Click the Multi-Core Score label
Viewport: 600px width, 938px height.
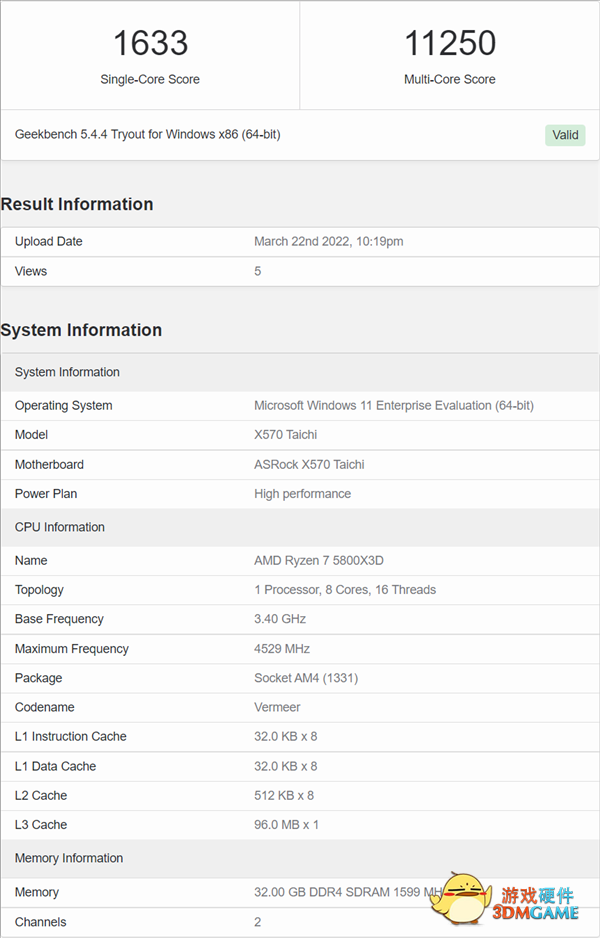(450, 79)
